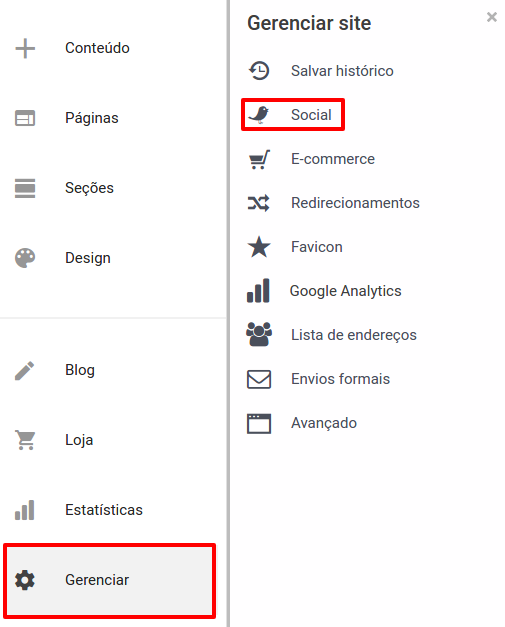Image resolution: width=505 pixels, height=627 pixels.
Task: Open the Páginas layout icon
Action: click(25, 118)
